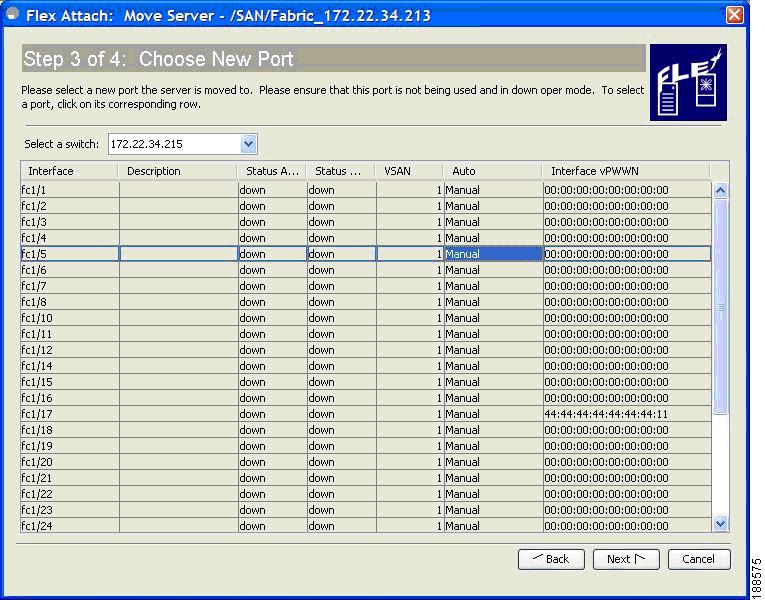Screen dimensions: 765x600
Task: Select row fc1/16
Action: [366, 398]
